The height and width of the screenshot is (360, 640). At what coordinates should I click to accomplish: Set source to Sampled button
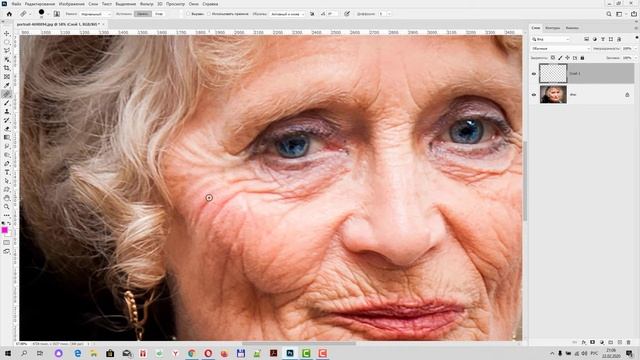click(143, 14)
